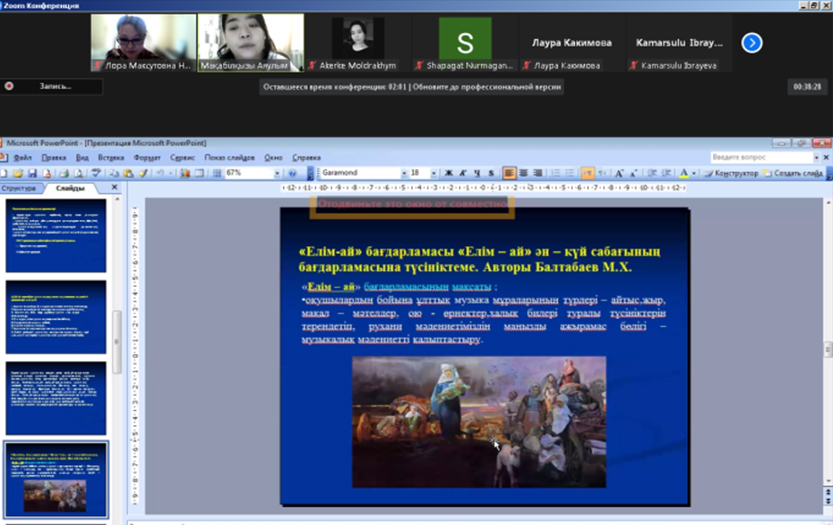Toggle underline Ч formatting
This screenshot has width=833, height=525.
[x=476, y=173]
